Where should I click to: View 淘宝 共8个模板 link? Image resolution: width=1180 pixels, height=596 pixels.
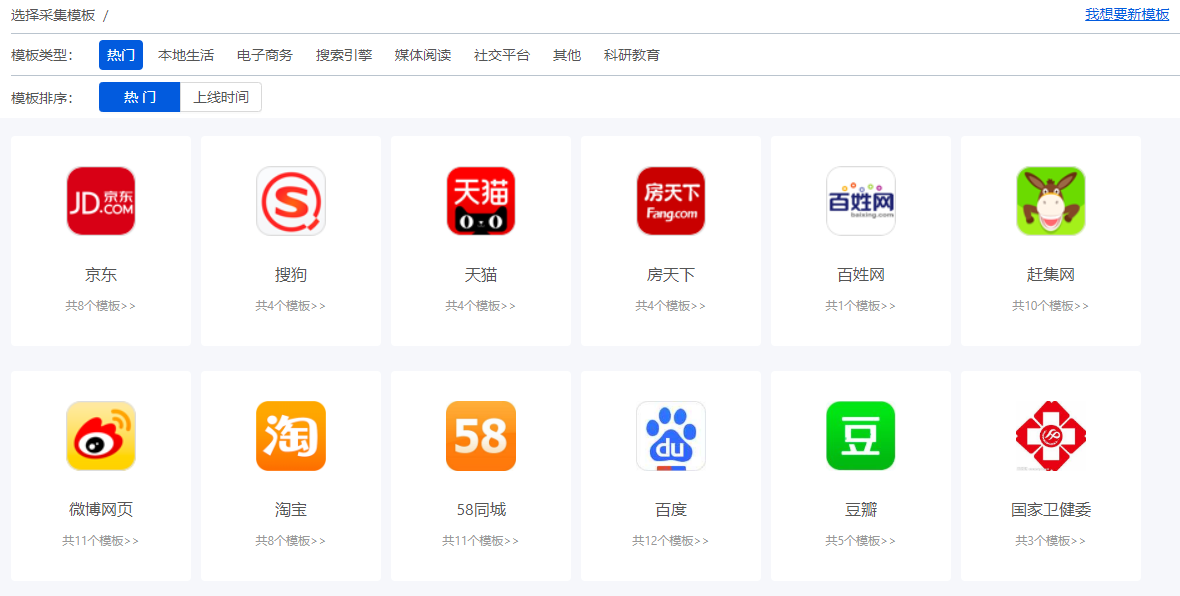pos(290,540)
